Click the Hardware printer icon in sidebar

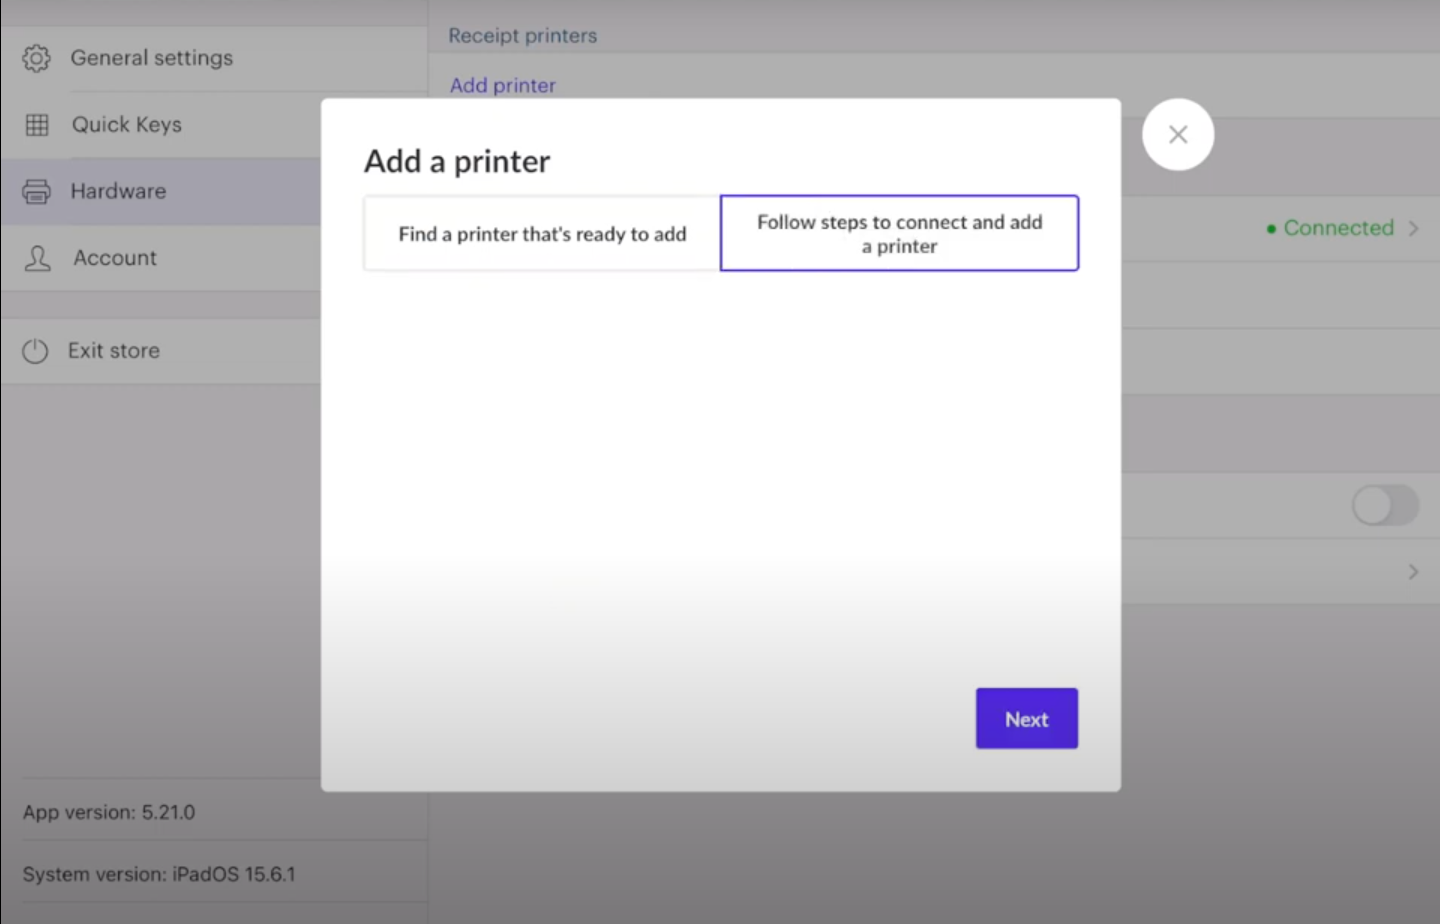pos(36,191)
